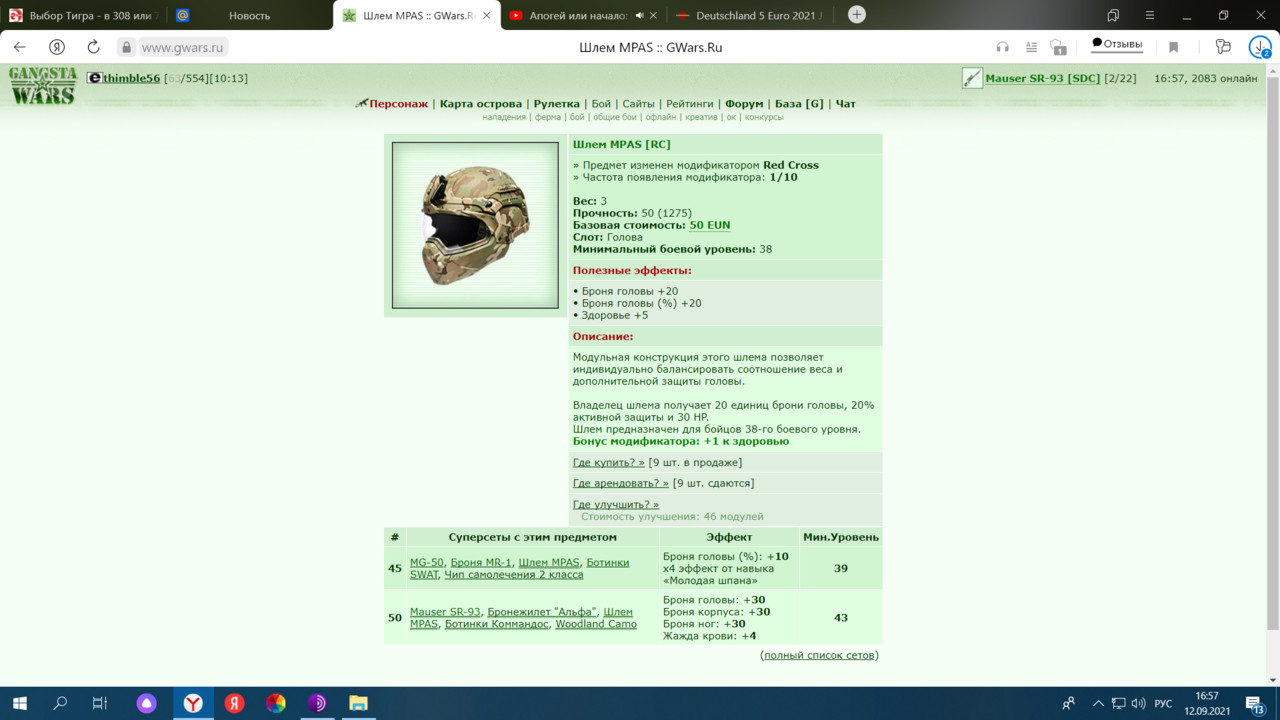Open the Форум menu item

[x=744, y=104]
